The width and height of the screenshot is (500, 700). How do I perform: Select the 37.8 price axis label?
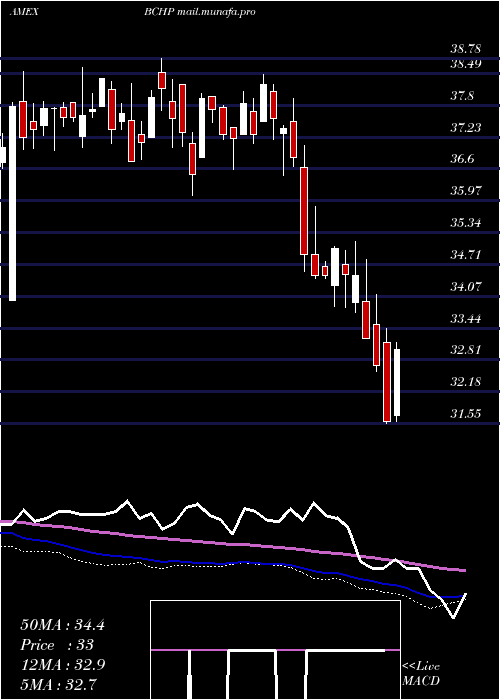point(463,96)
